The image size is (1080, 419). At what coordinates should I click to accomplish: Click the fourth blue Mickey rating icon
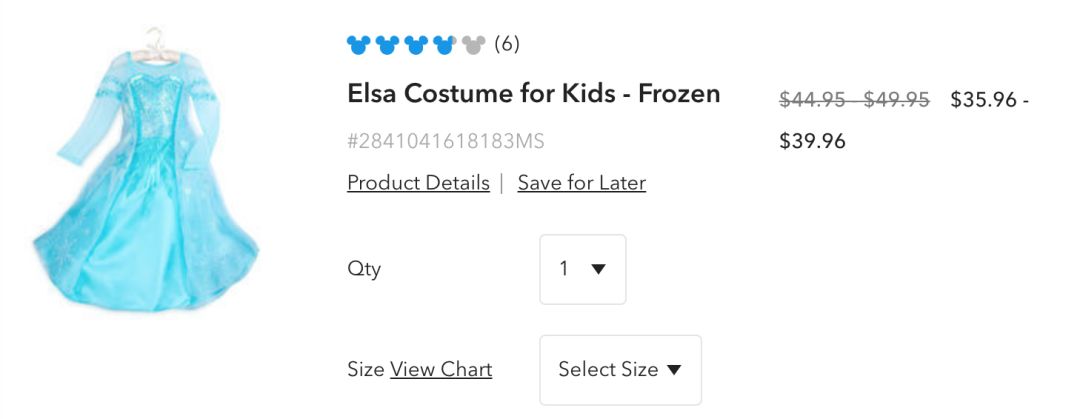tap(444, 45)
